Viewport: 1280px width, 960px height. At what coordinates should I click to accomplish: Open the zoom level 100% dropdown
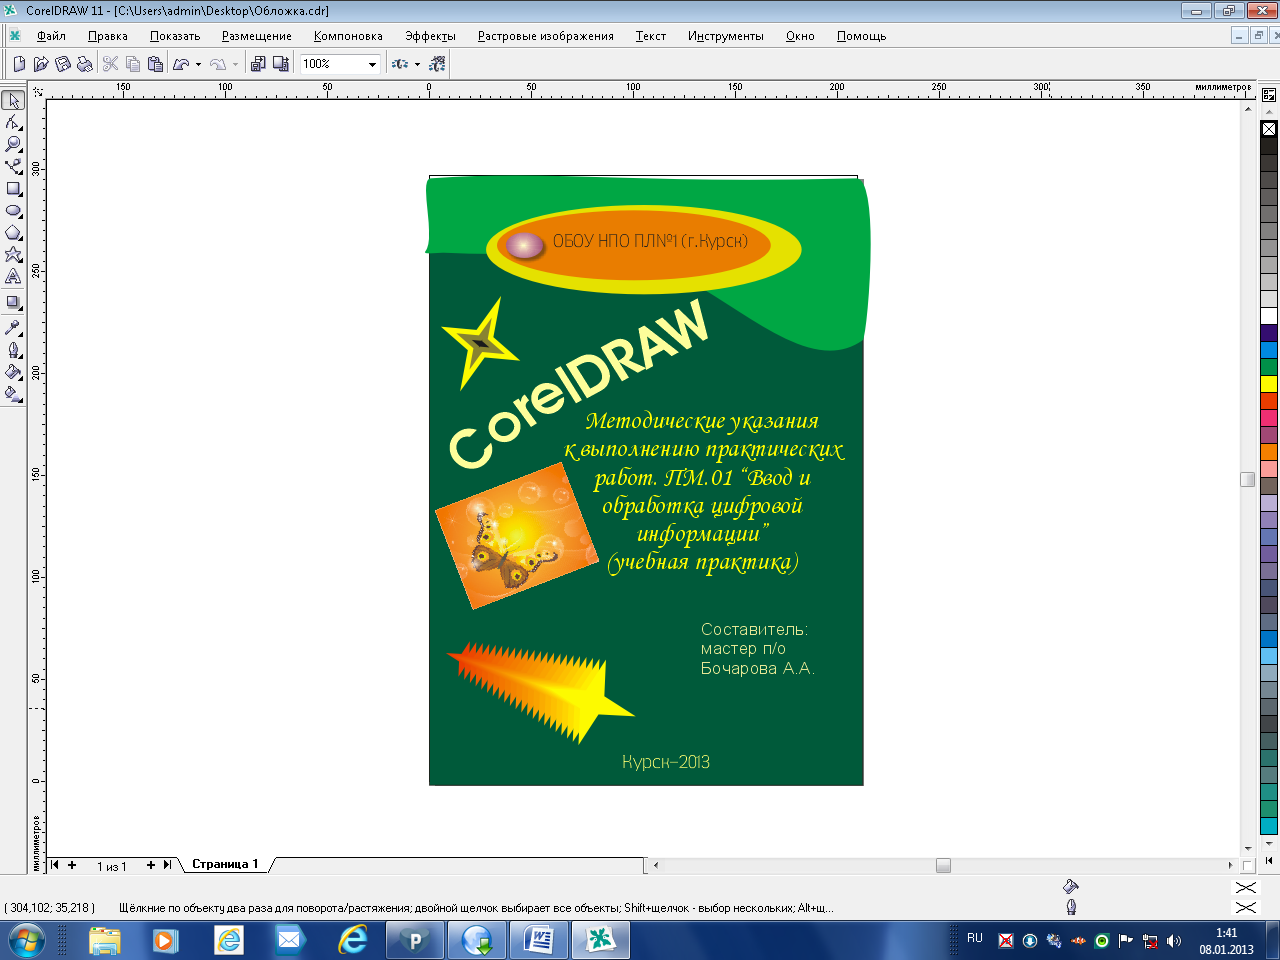click(372, 64)
